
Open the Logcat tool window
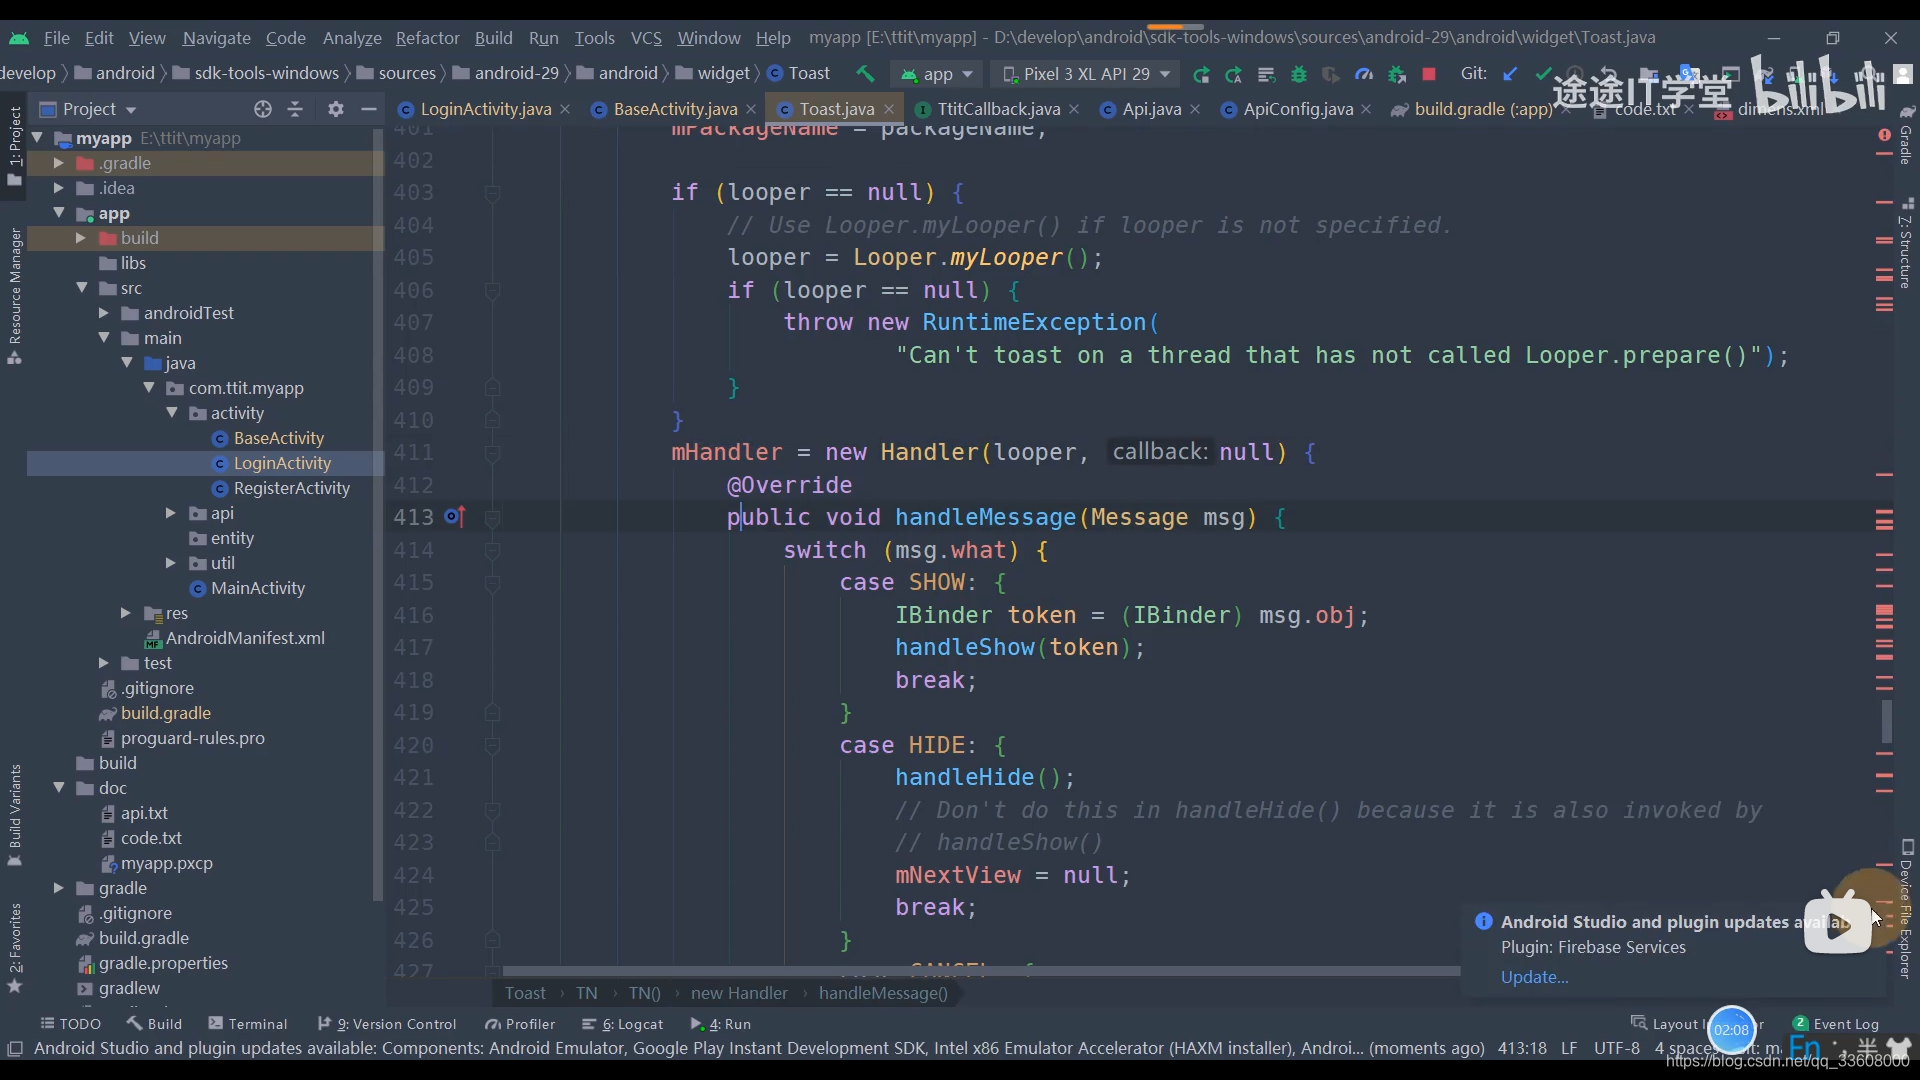[x=623, y=1024]
